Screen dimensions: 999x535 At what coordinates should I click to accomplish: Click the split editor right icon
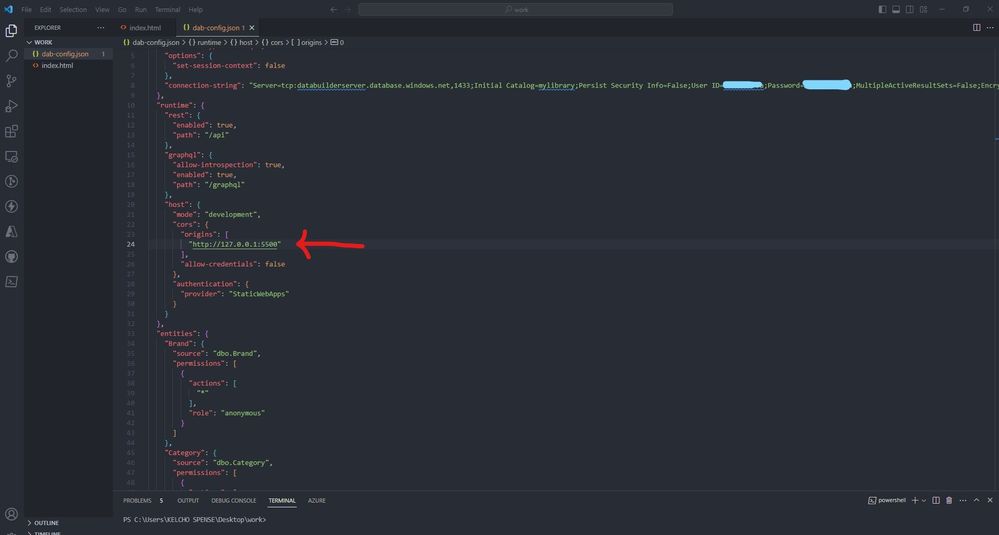click(x=976, y=27)
